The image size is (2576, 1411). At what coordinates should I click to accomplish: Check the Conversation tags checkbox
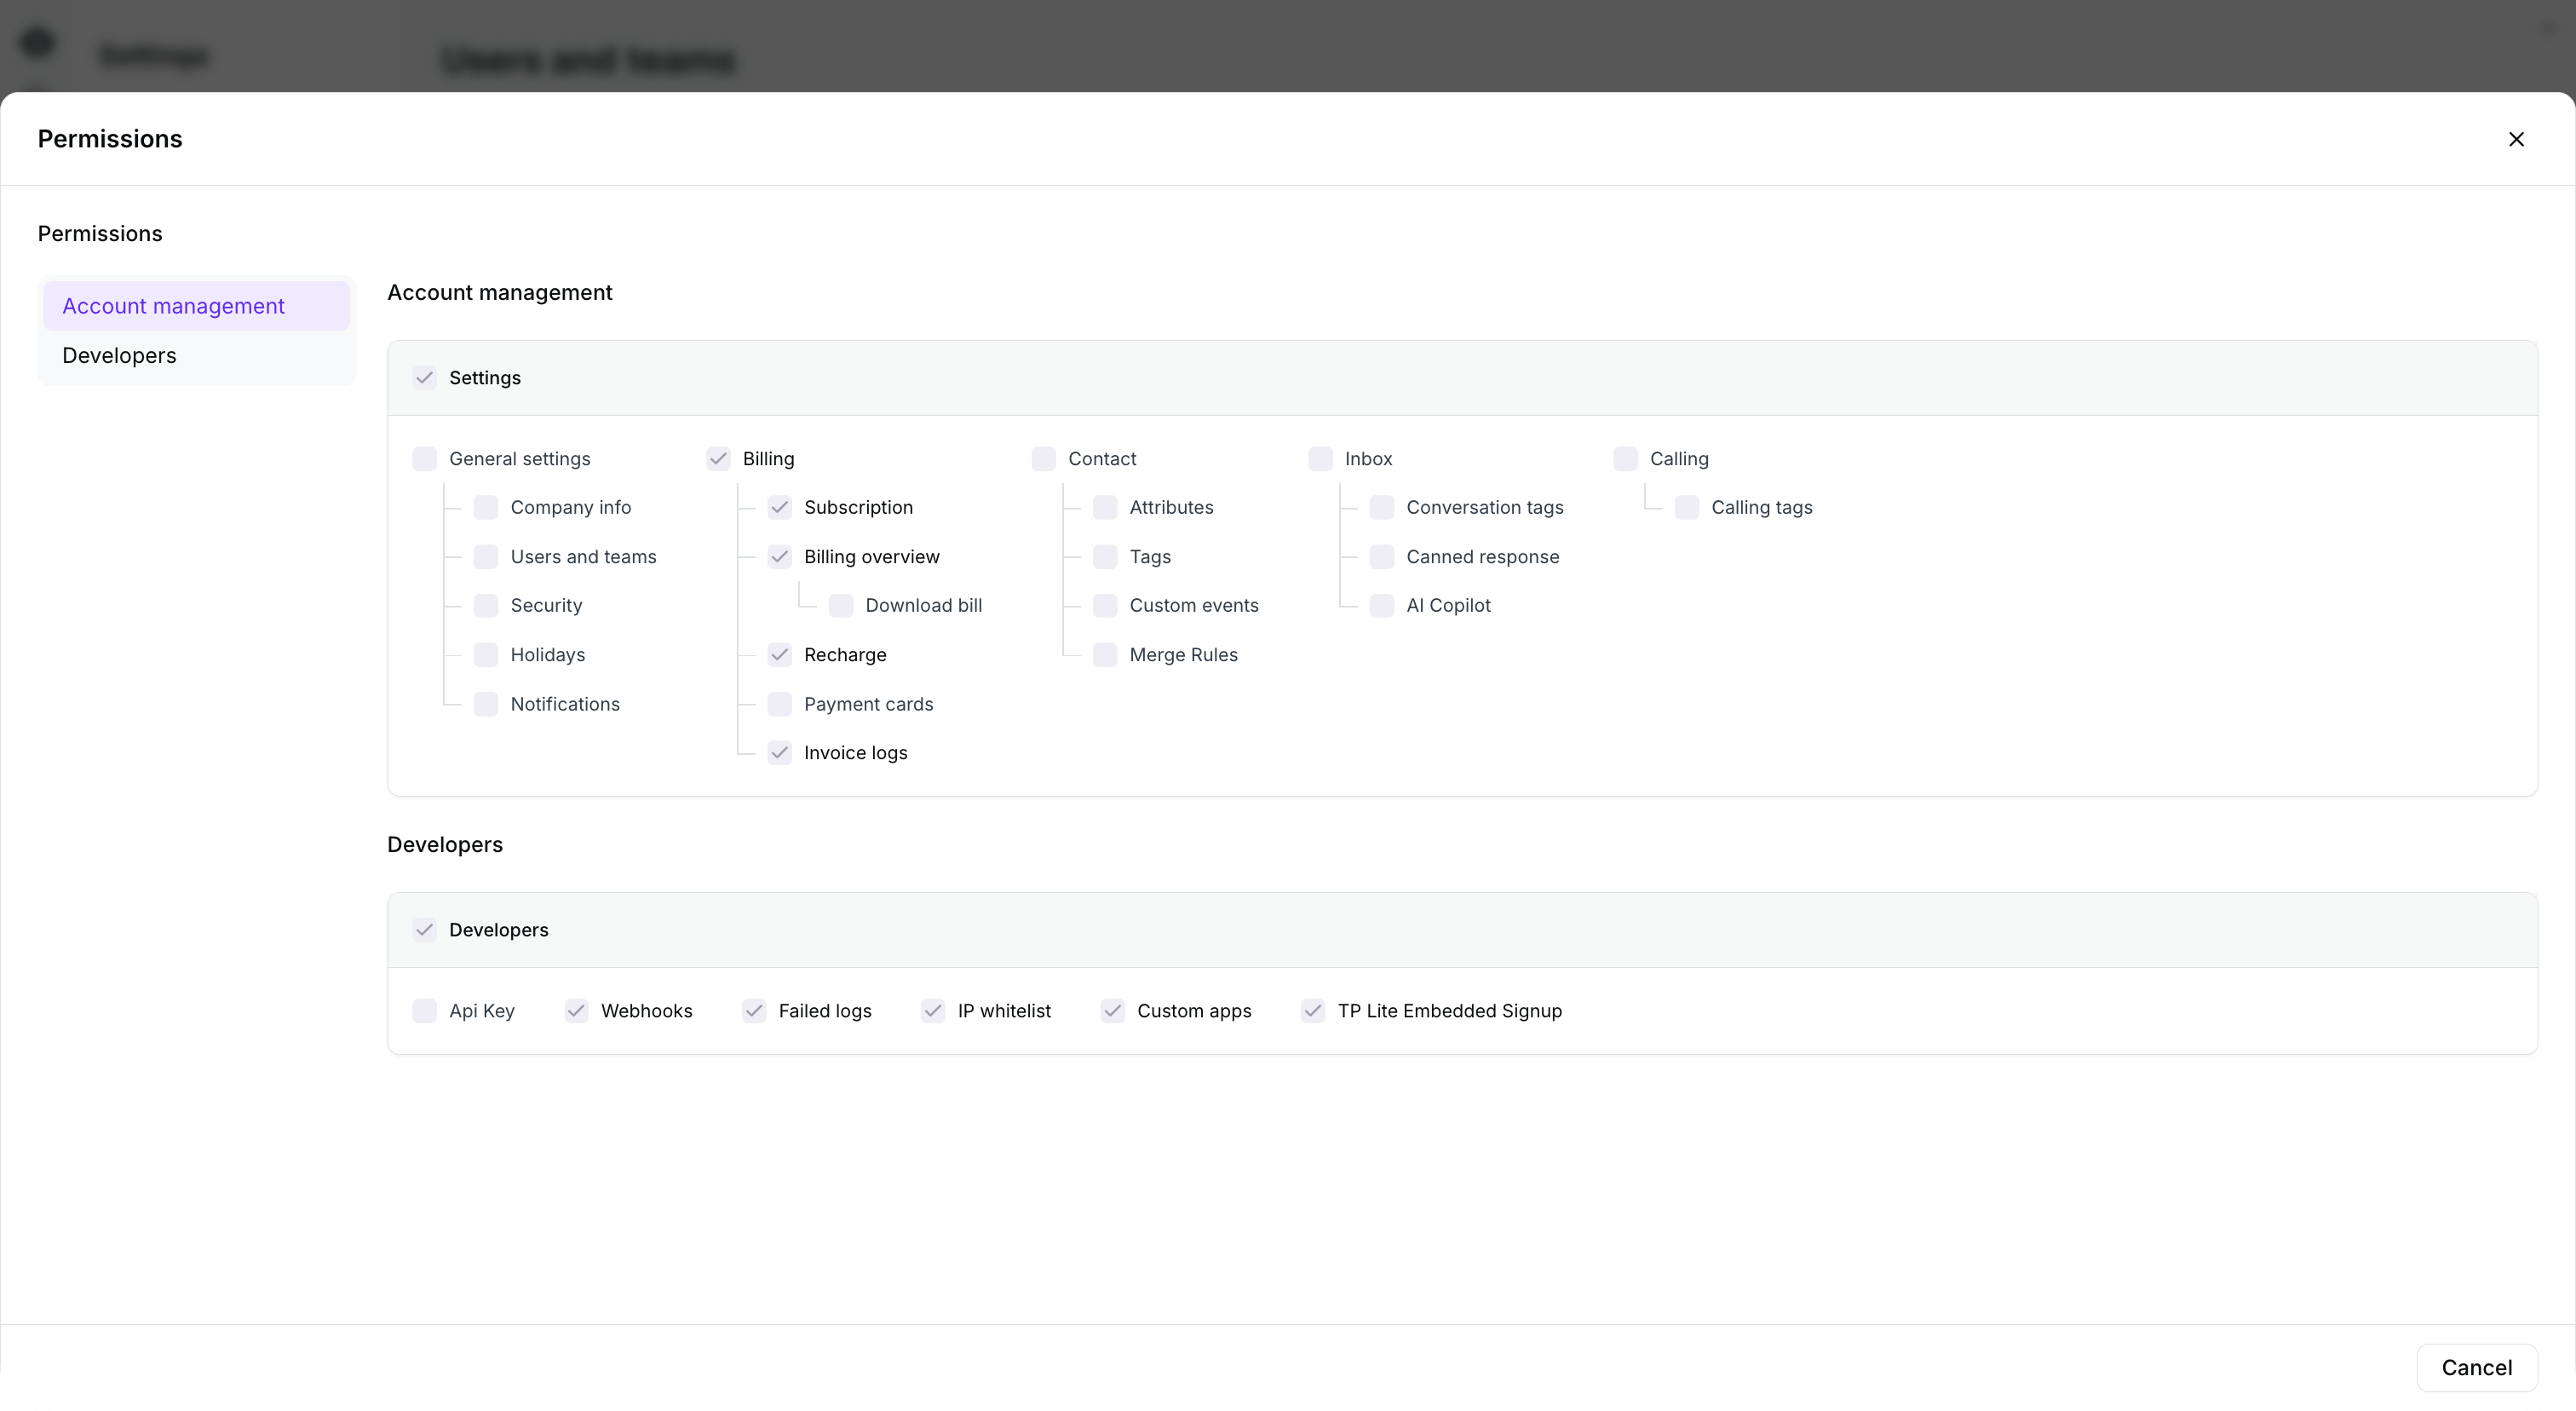pyautogui.click(x=1382, y=507)
